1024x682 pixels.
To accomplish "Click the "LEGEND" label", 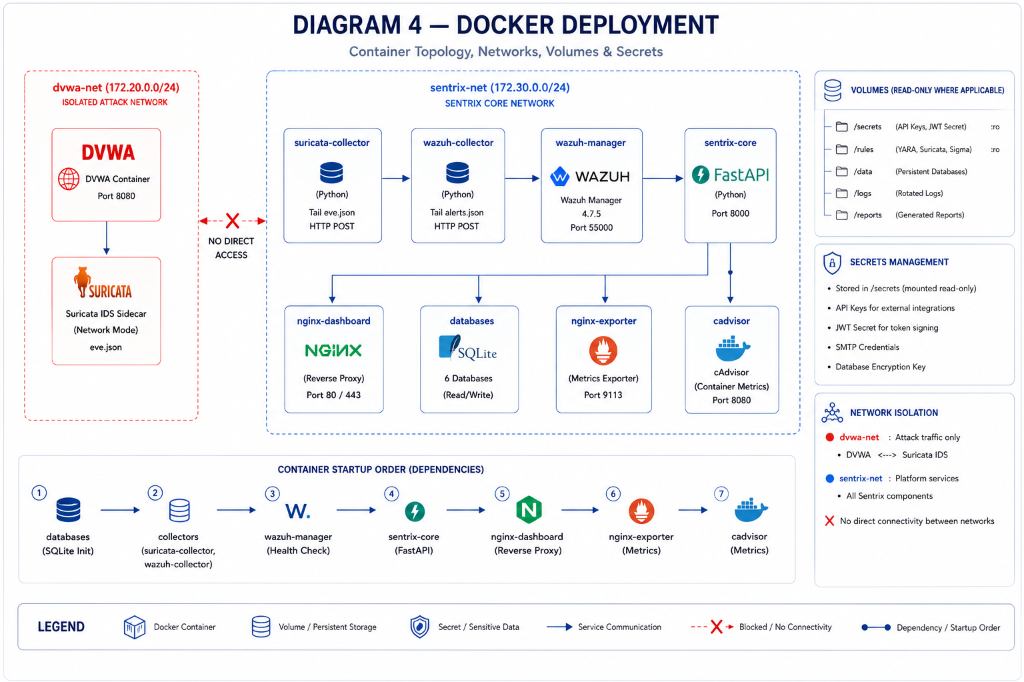I will tap(61, 627).
